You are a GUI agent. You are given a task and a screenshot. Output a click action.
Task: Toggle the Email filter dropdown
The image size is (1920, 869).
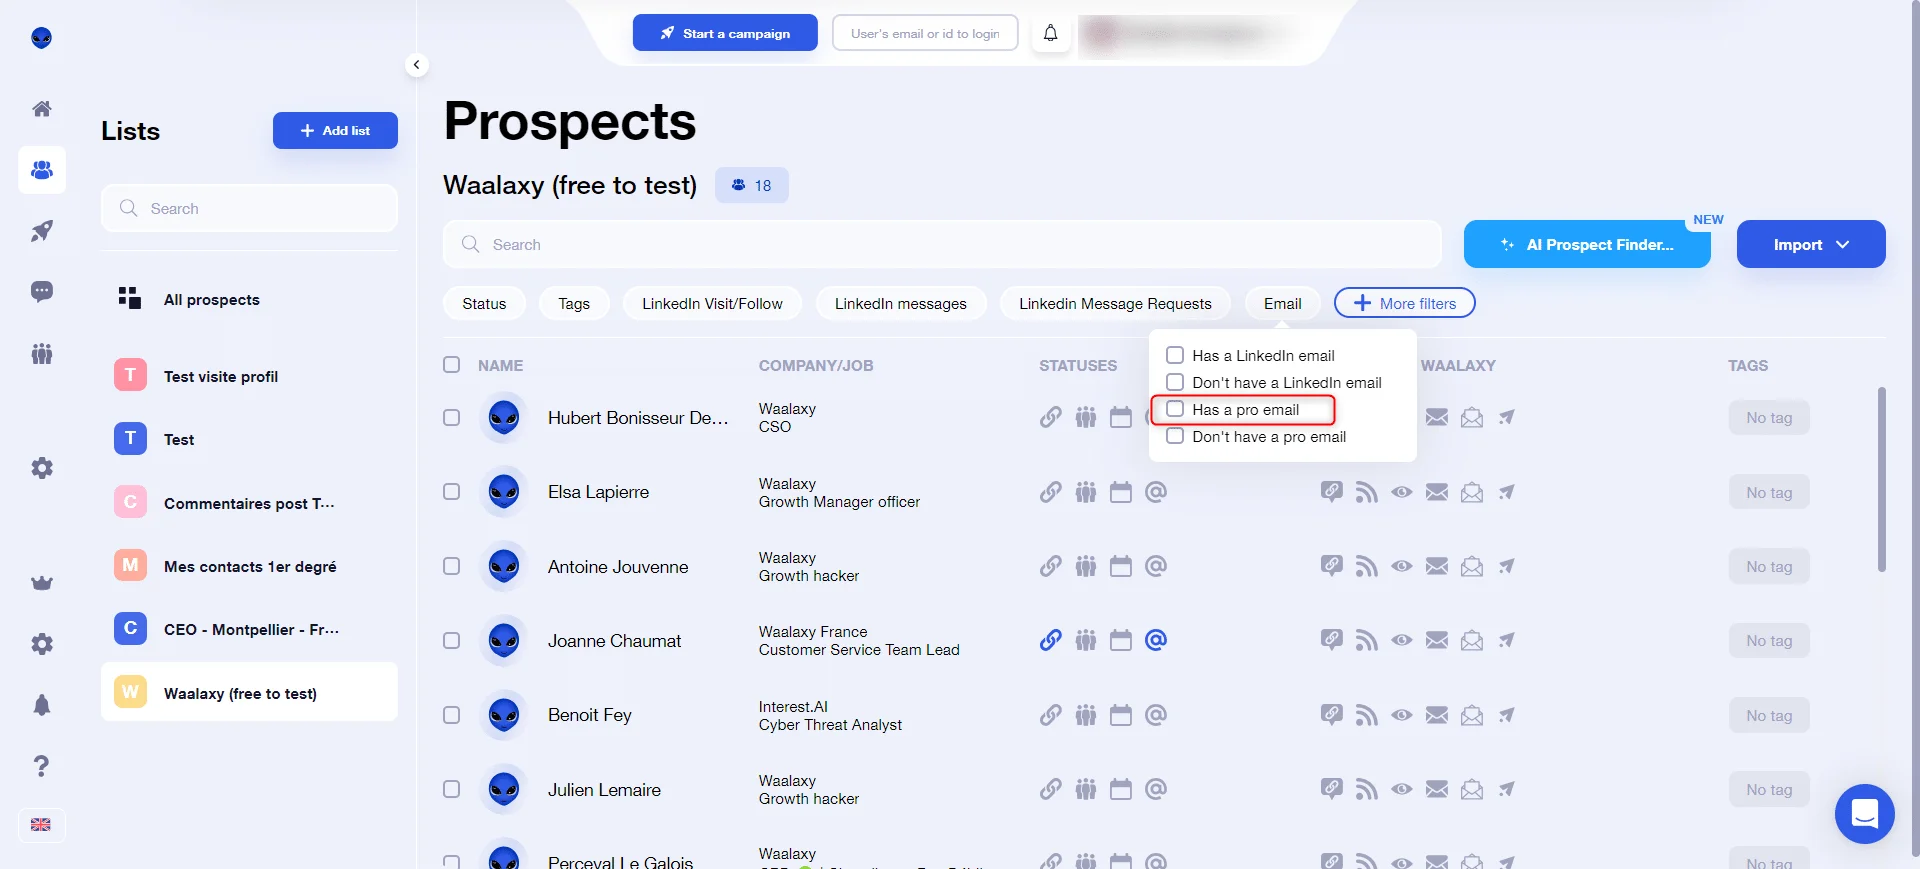1283,303
